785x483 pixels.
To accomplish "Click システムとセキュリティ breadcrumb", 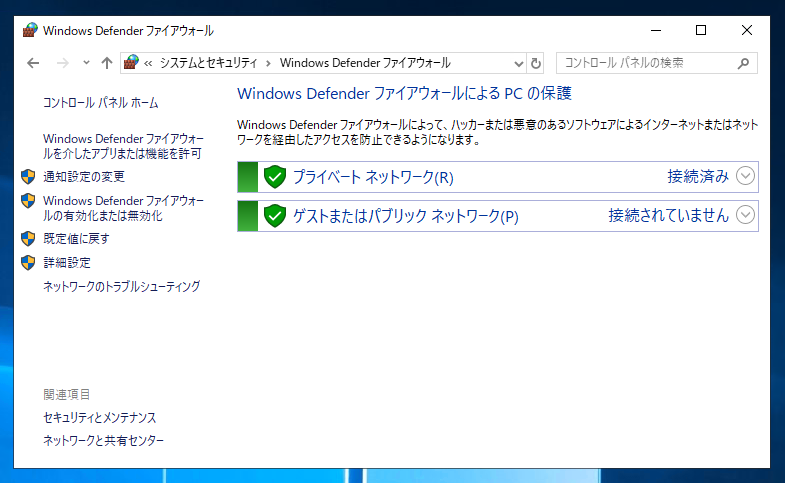I will 208,63.
